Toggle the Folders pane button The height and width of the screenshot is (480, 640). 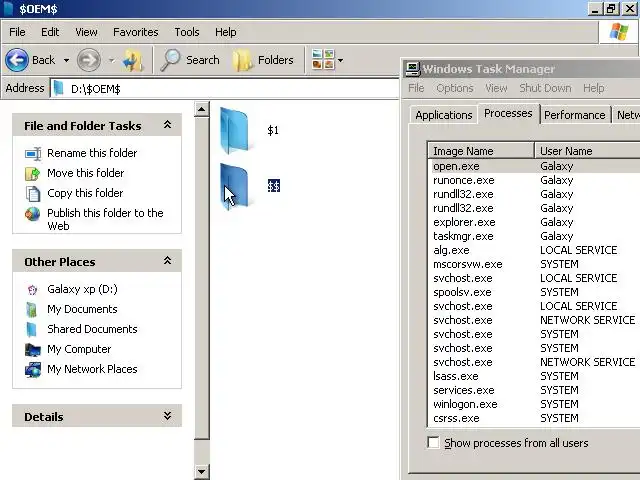point(263,60)
